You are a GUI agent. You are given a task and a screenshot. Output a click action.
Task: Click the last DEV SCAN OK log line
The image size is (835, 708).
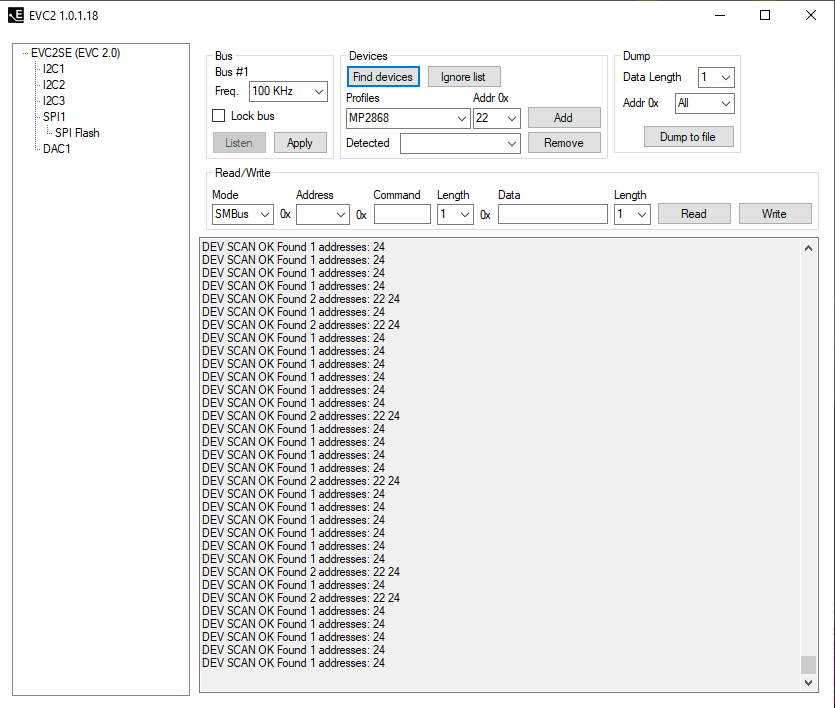(293, 663)
